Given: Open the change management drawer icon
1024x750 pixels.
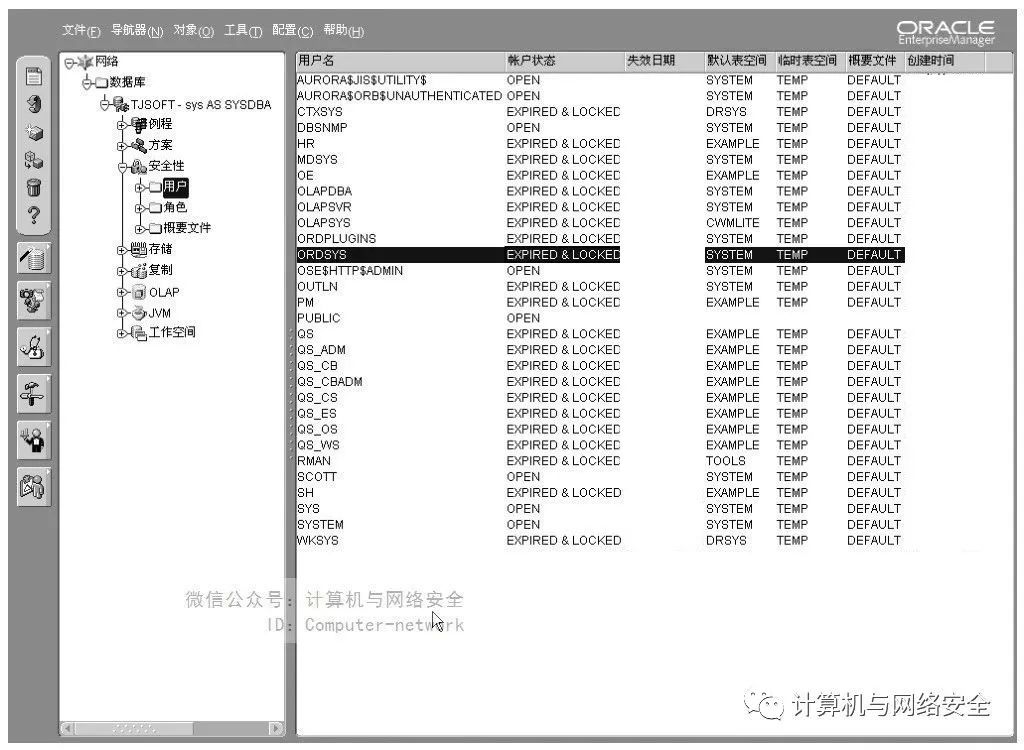Looking at the screenshot, I should tap(34, 440).
